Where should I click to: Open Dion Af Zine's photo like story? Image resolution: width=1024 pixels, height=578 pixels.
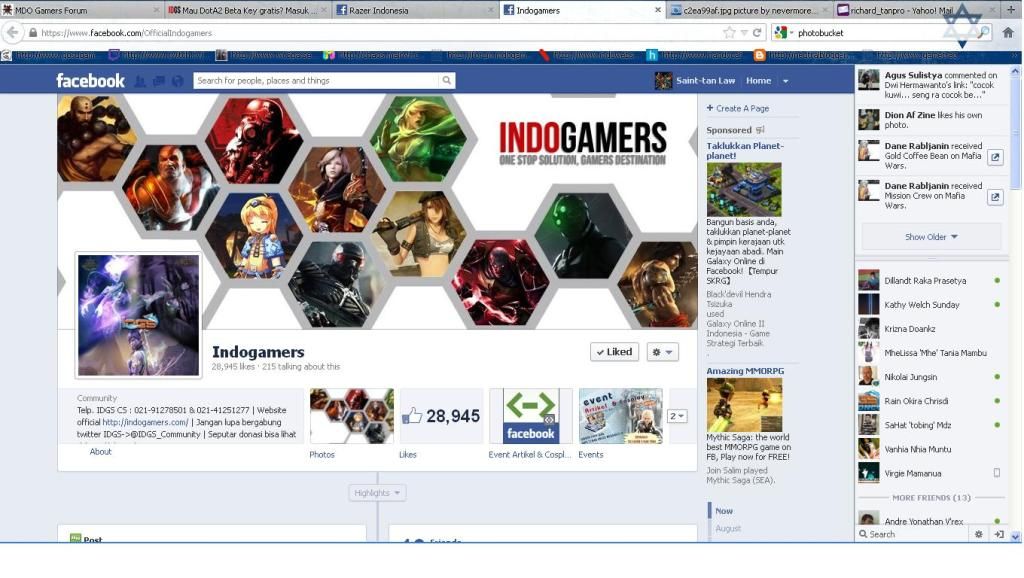[930, 120]
